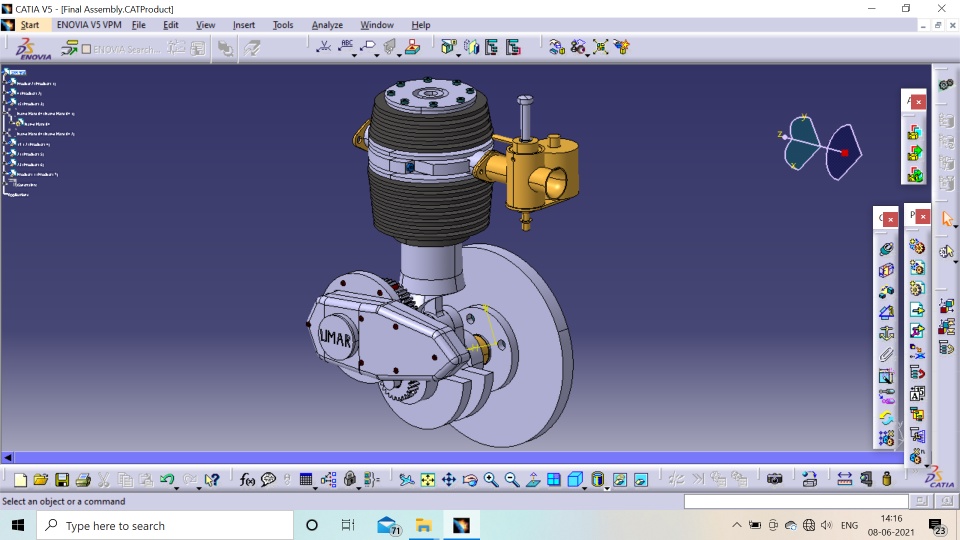
Task: Open the File menu
Action: tap(138, 25)
